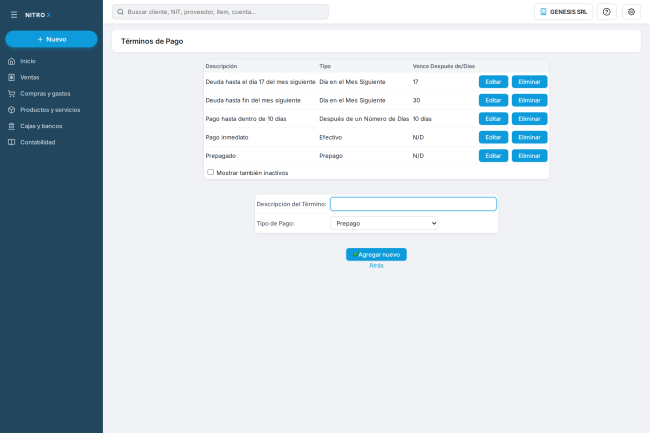Click the 'Vence Después de/Días' column header

point(444,66)
